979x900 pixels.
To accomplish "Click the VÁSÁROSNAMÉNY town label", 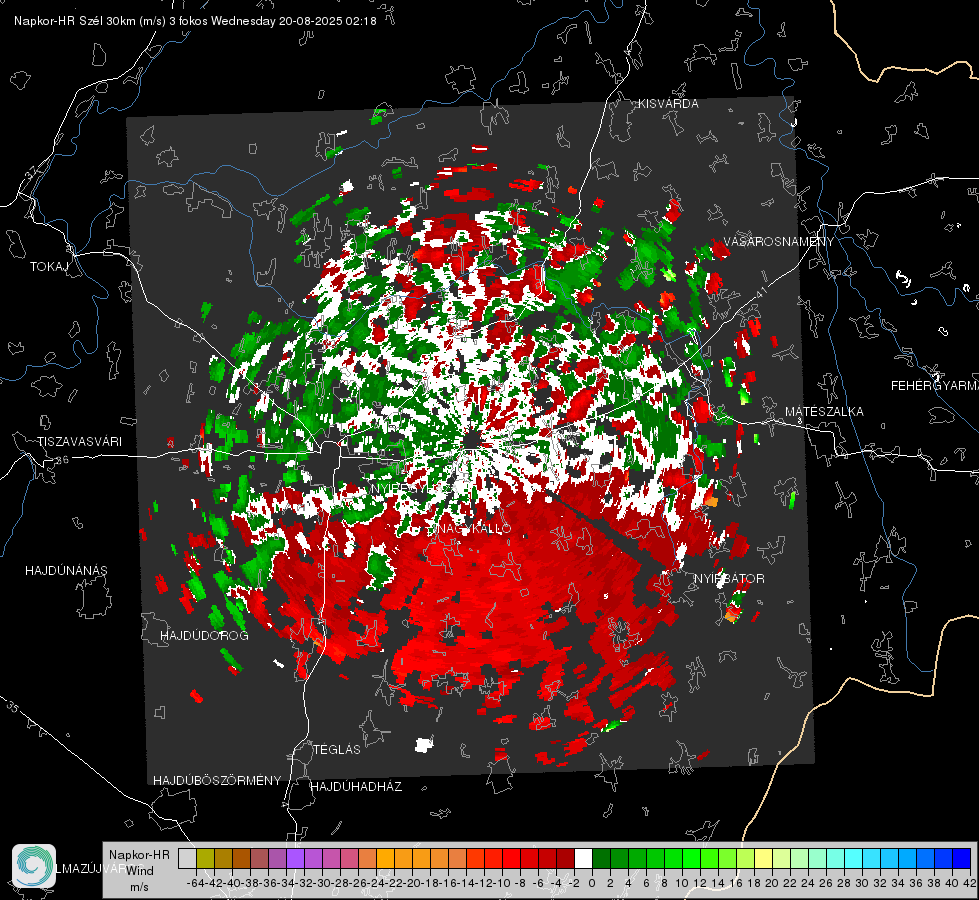I will point(779,242).
